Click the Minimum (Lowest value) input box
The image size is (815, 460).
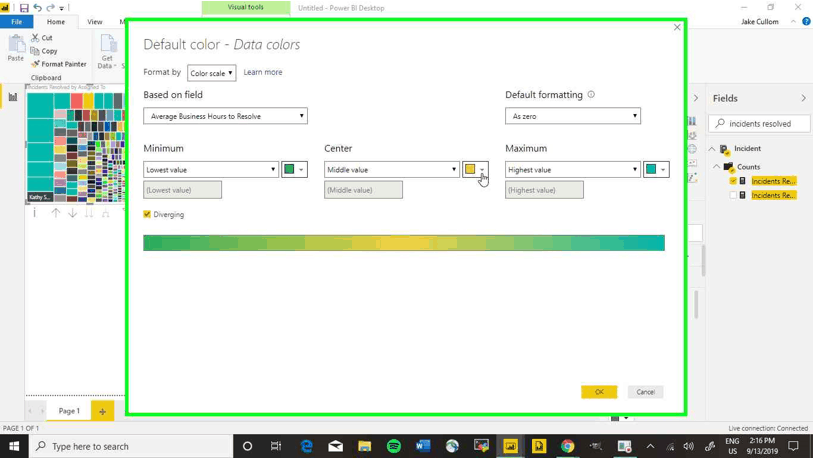point(182,190)
